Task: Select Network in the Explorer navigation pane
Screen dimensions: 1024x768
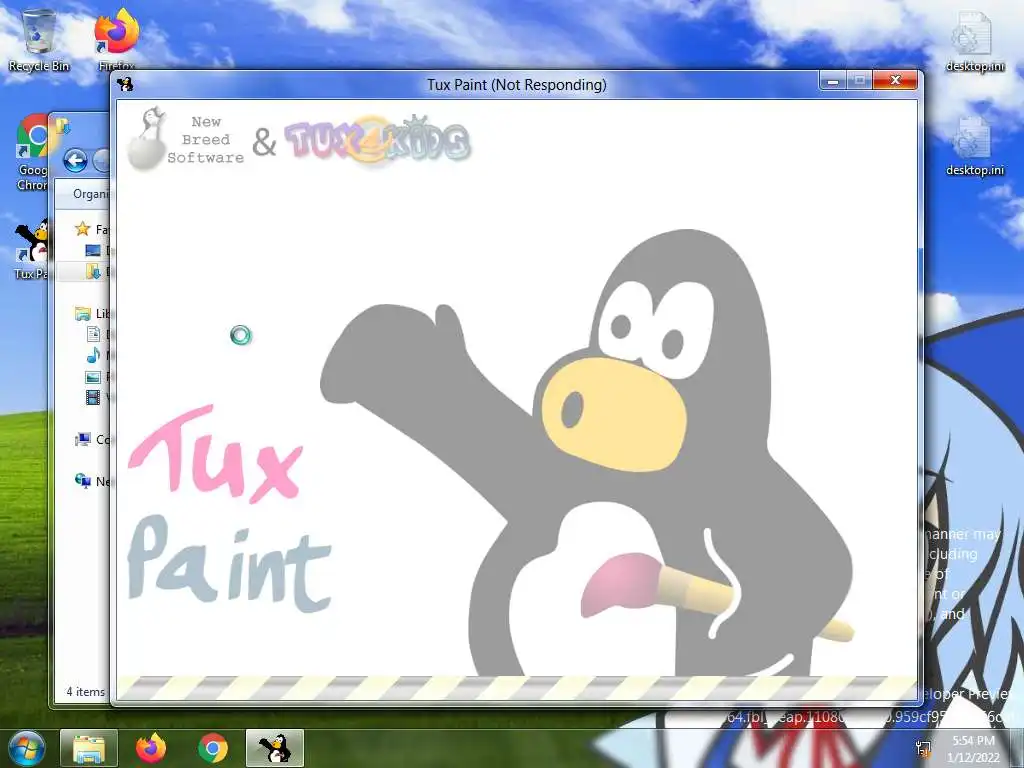Action: pos(91,481)
